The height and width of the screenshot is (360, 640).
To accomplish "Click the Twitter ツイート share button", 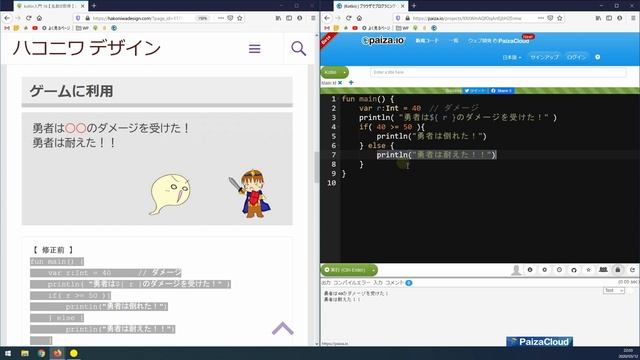I will (476, 91).
